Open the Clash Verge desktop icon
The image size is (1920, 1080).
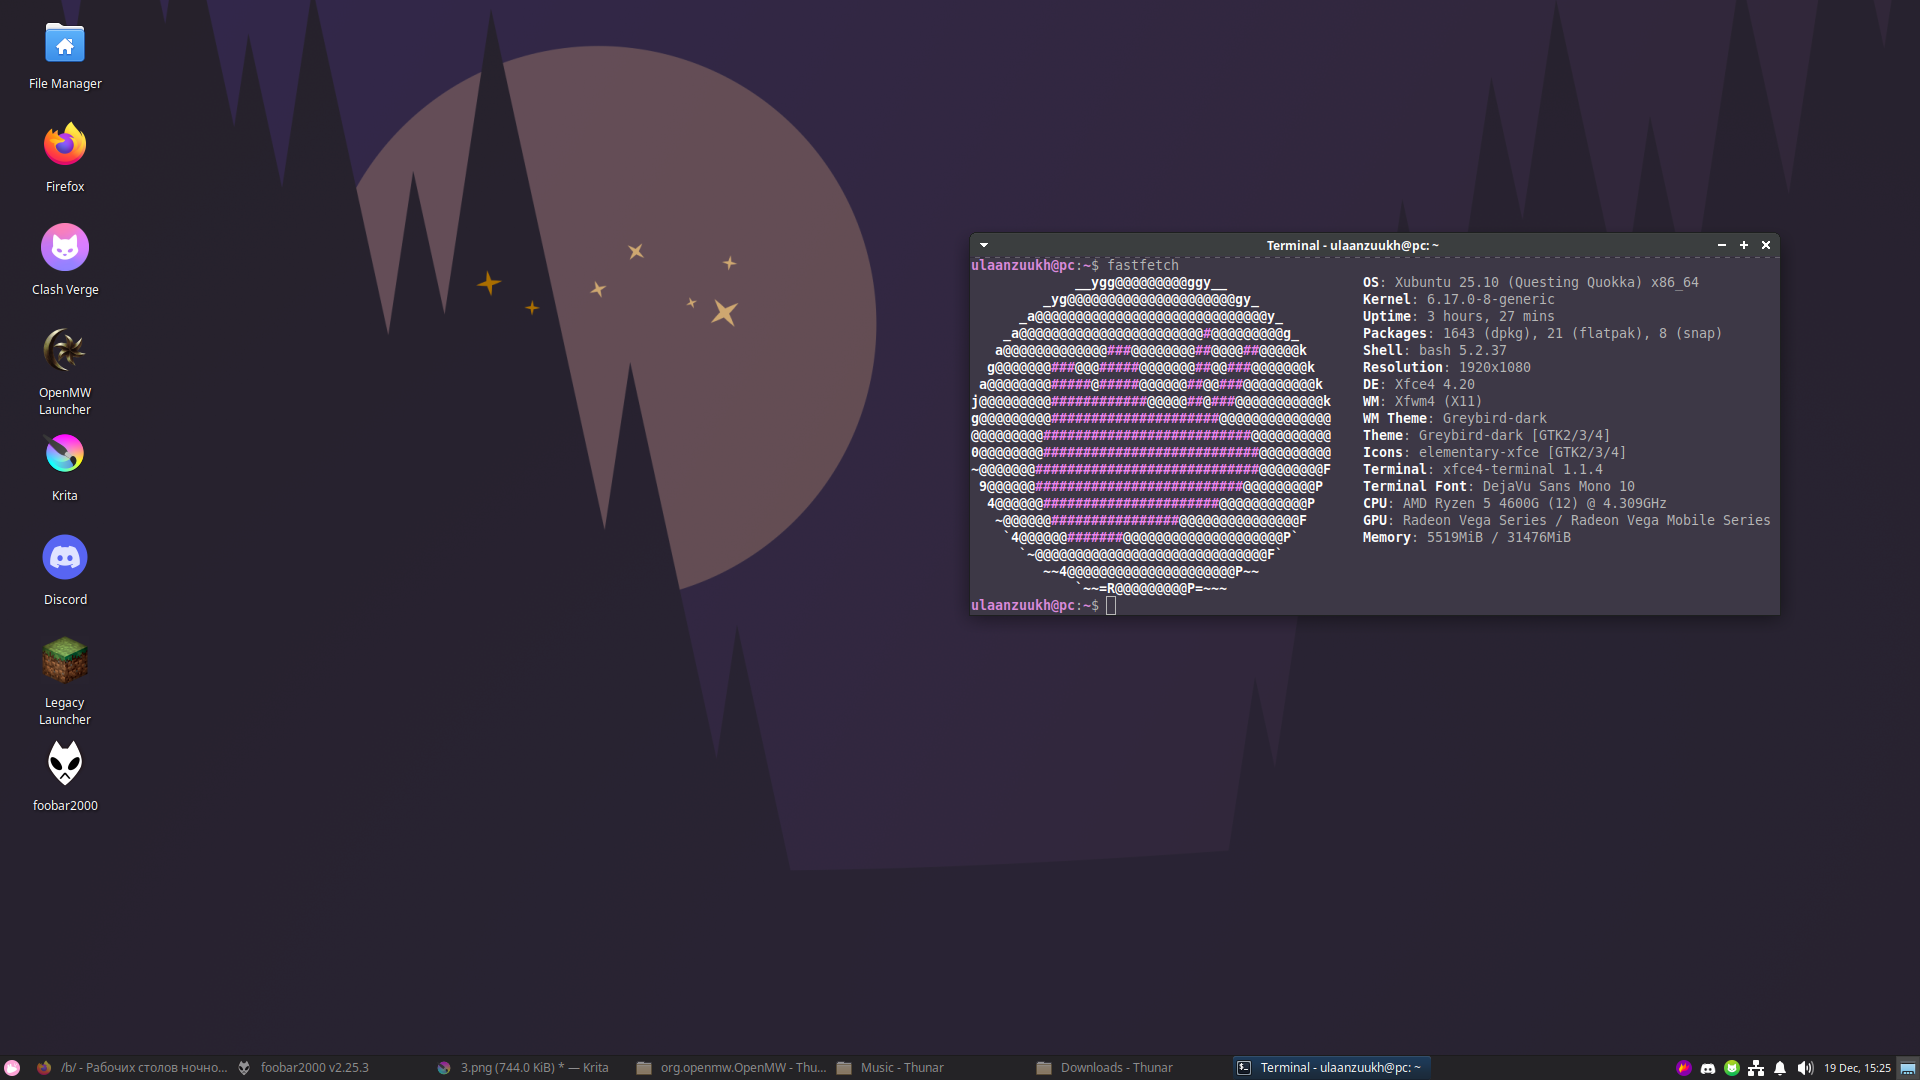click(x=65, y=248)
